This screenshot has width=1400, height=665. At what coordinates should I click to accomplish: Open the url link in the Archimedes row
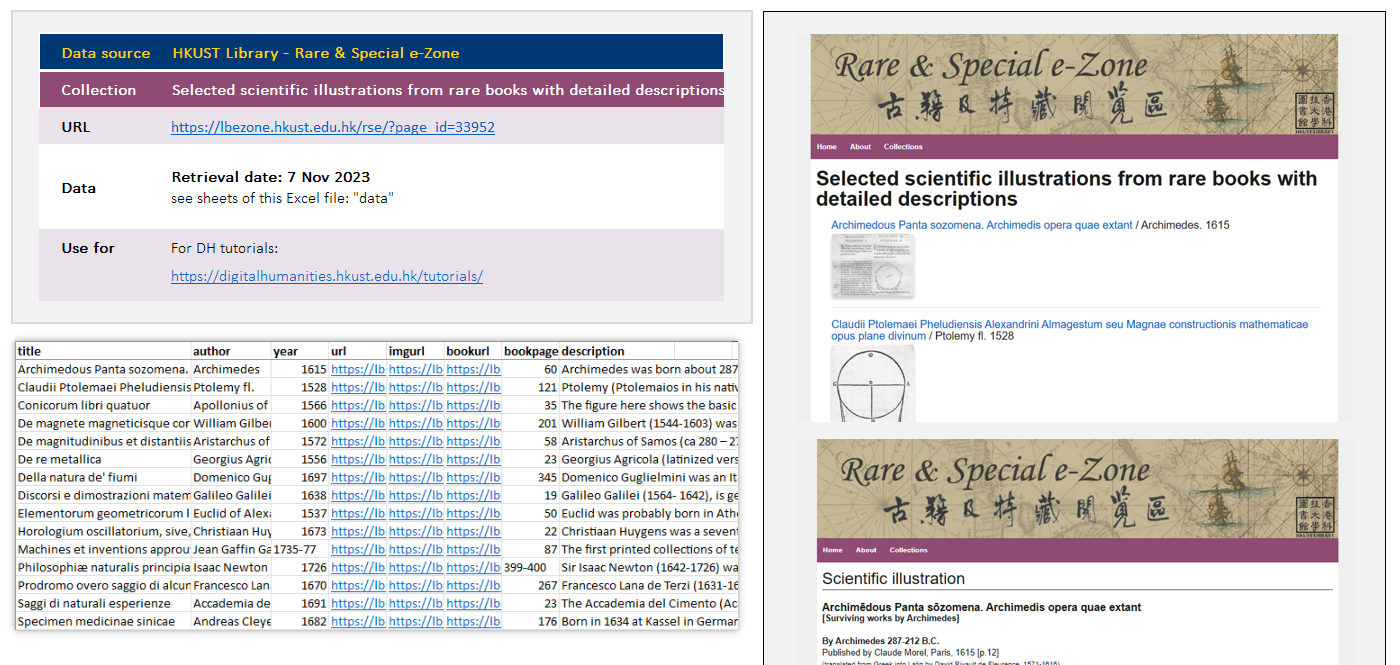pos(357,369)
